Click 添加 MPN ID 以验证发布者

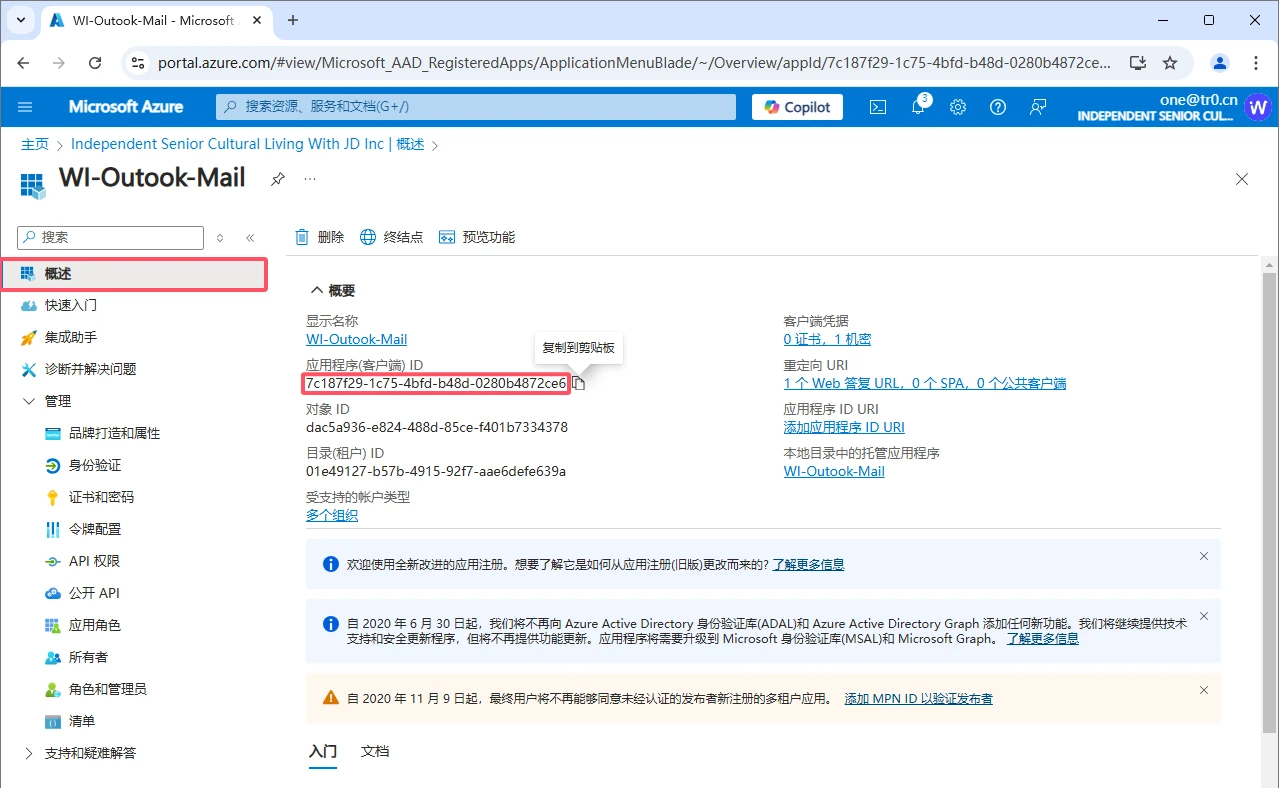click(x=919, y=699)
